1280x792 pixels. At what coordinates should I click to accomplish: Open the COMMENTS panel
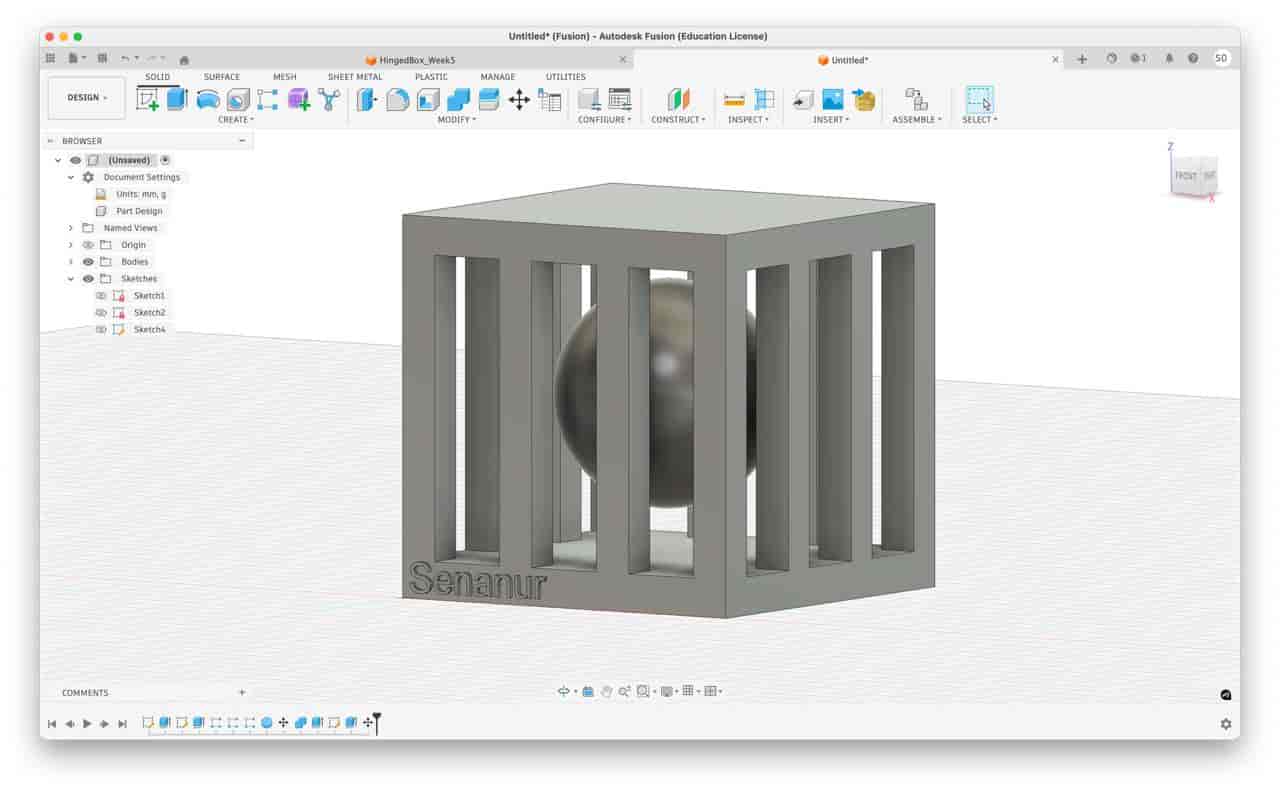(85, 692)
